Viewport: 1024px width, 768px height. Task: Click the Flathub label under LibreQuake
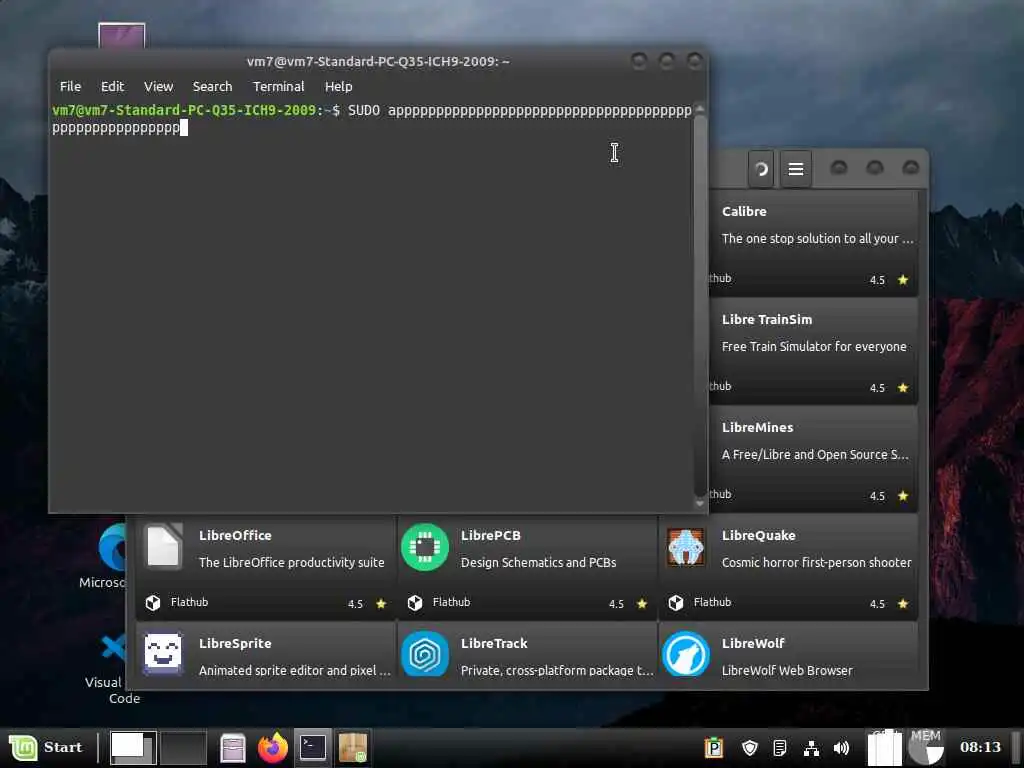pos(712,602)
